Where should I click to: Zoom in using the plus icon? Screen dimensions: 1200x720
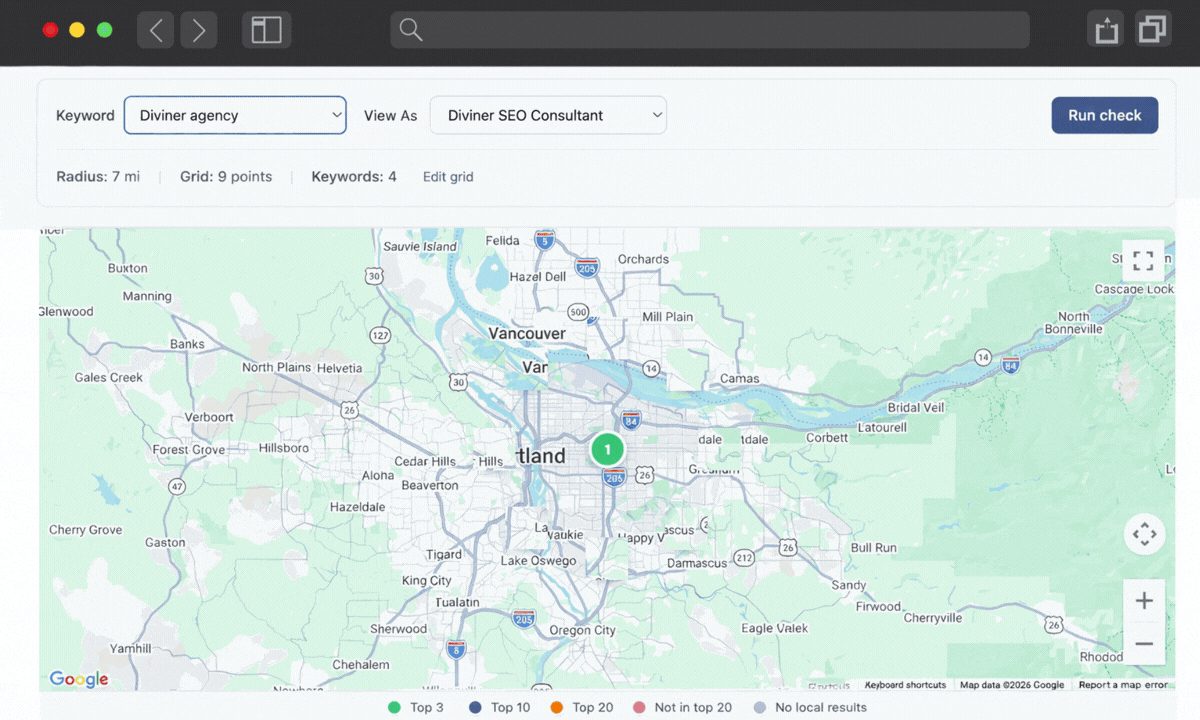pos(1144,600)
